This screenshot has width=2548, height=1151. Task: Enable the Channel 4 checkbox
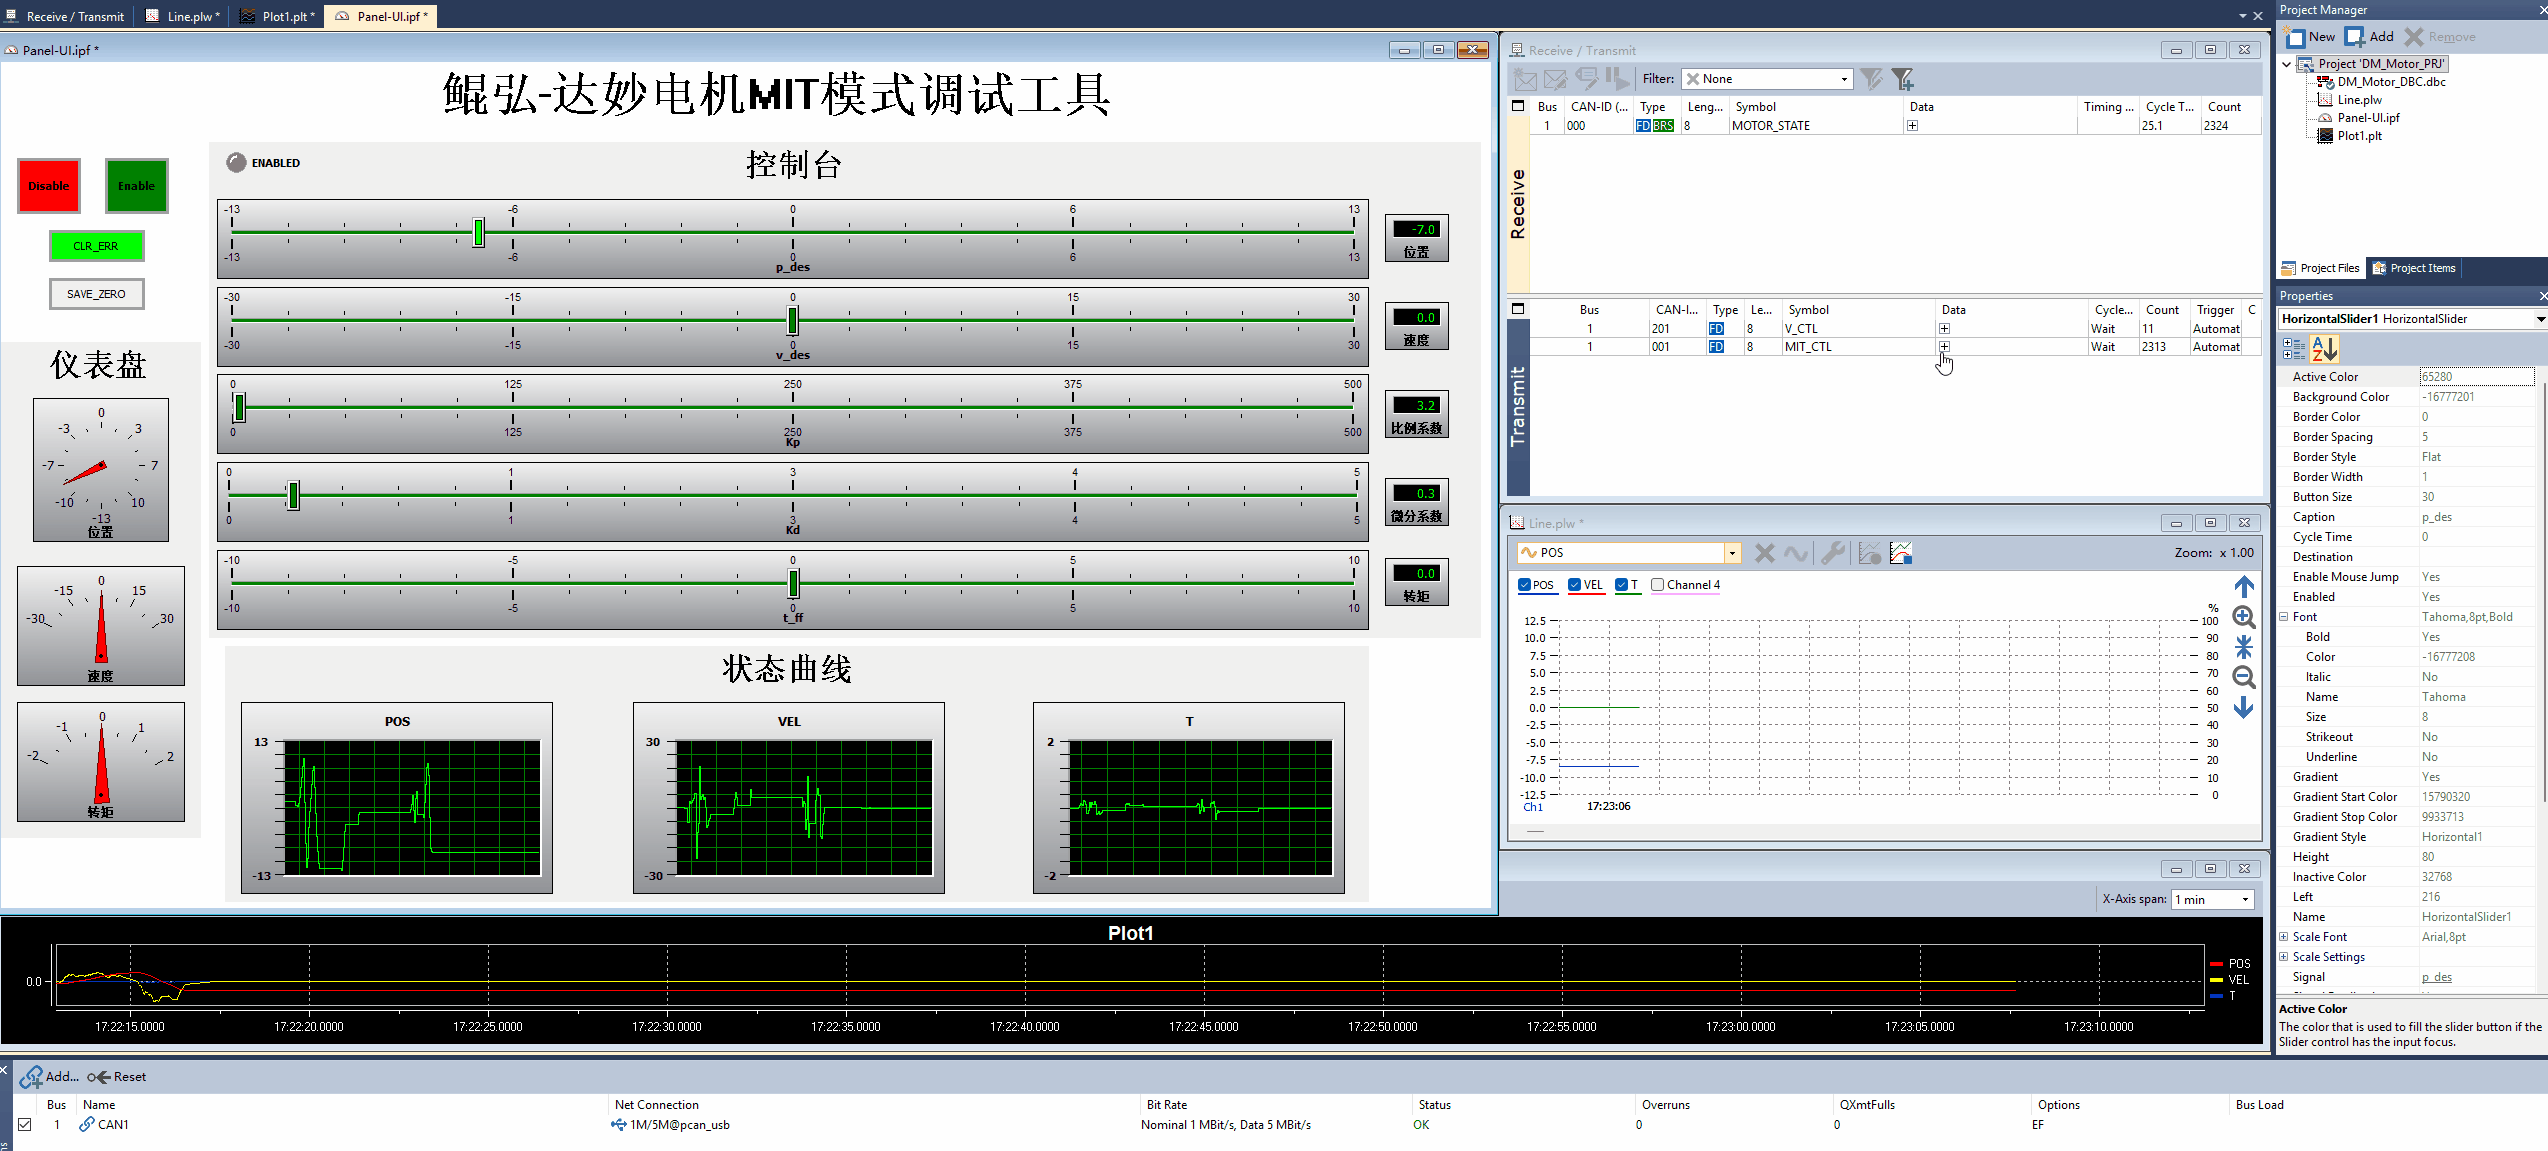(1658, 585)
